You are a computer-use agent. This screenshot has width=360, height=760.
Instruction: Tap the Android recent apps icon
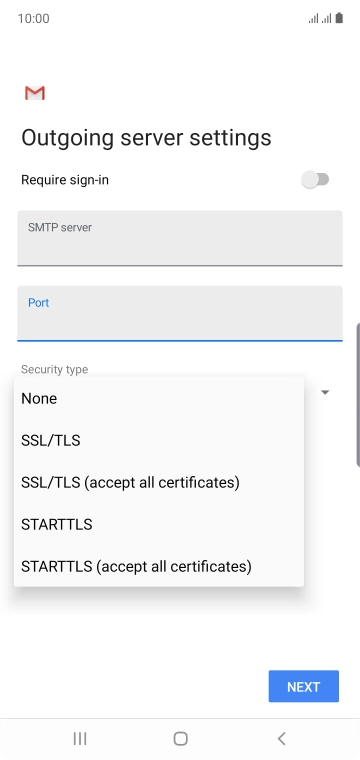pos(80,738)
